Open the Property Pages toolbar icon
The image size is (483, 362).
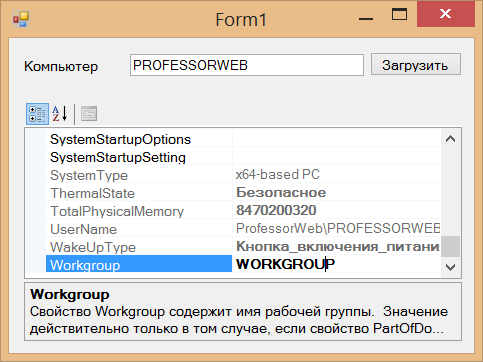click(89, 114)
